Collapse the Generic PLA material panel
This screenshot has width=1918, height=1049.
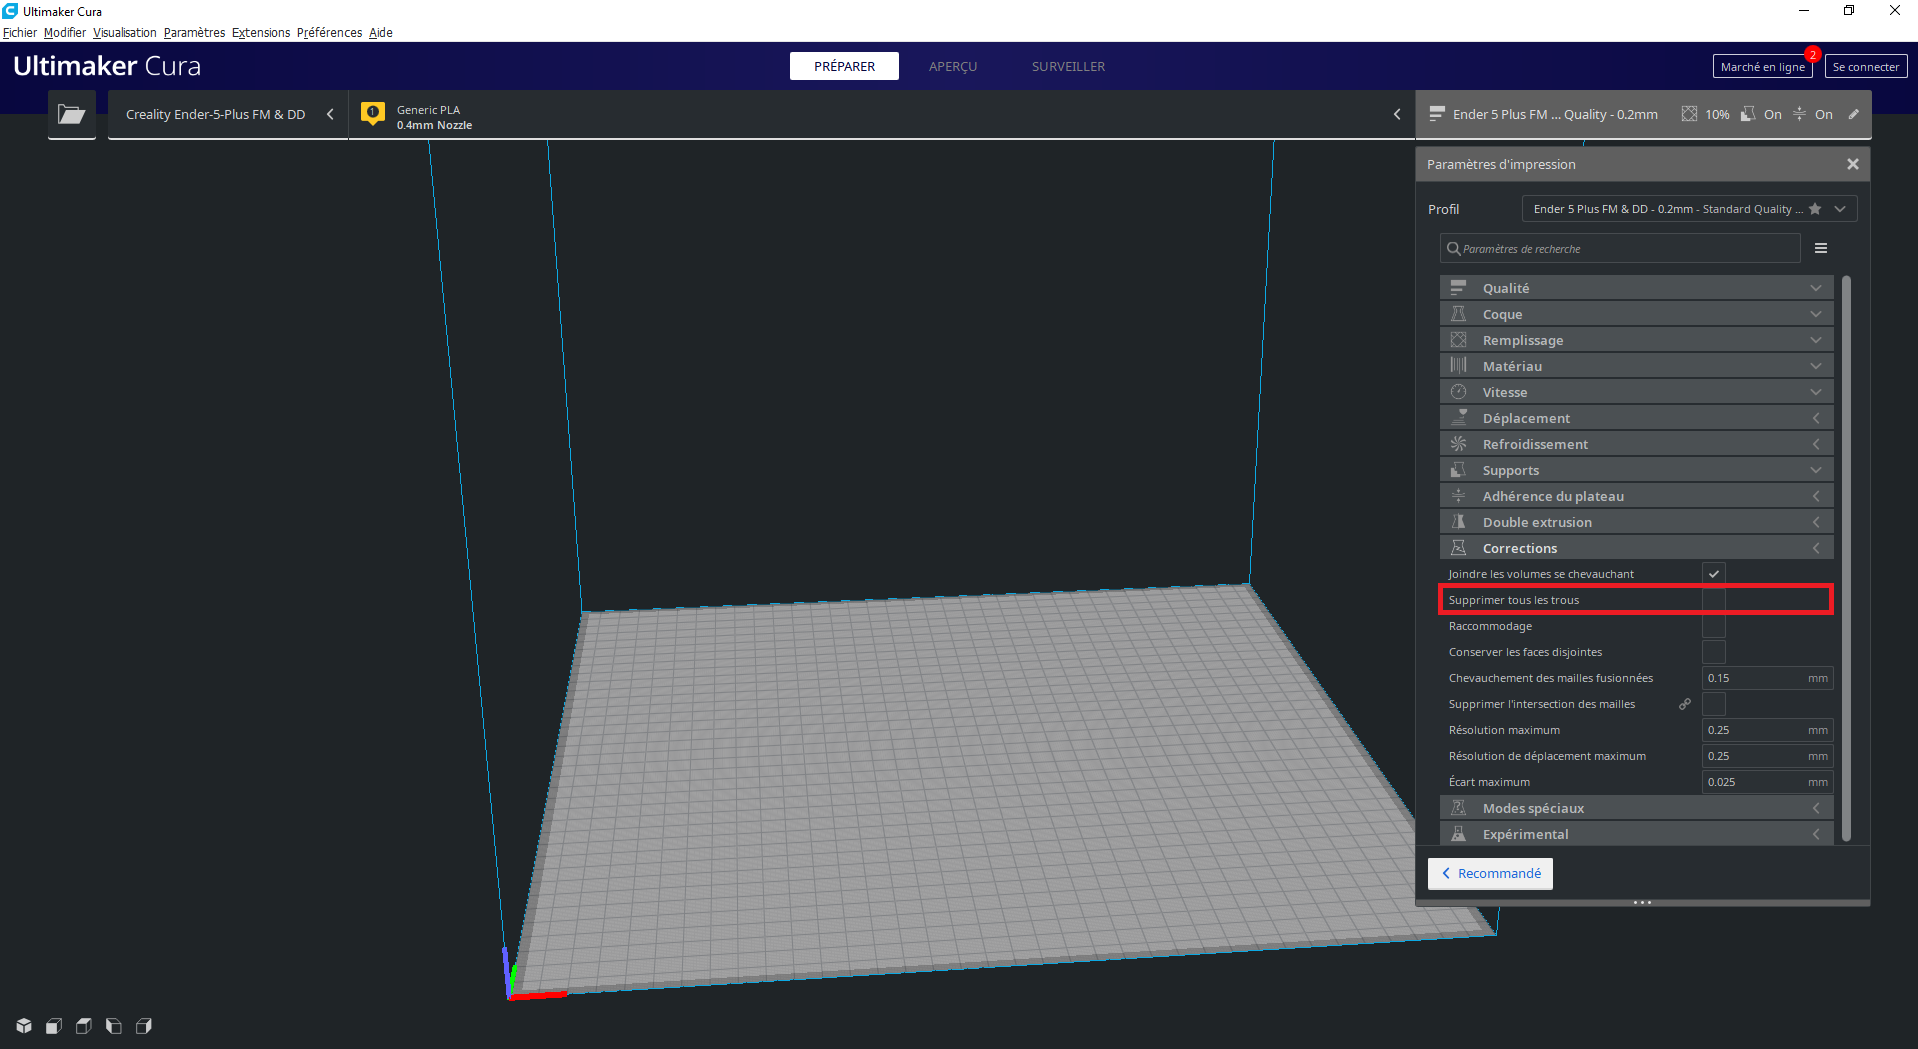[1397, 114]
